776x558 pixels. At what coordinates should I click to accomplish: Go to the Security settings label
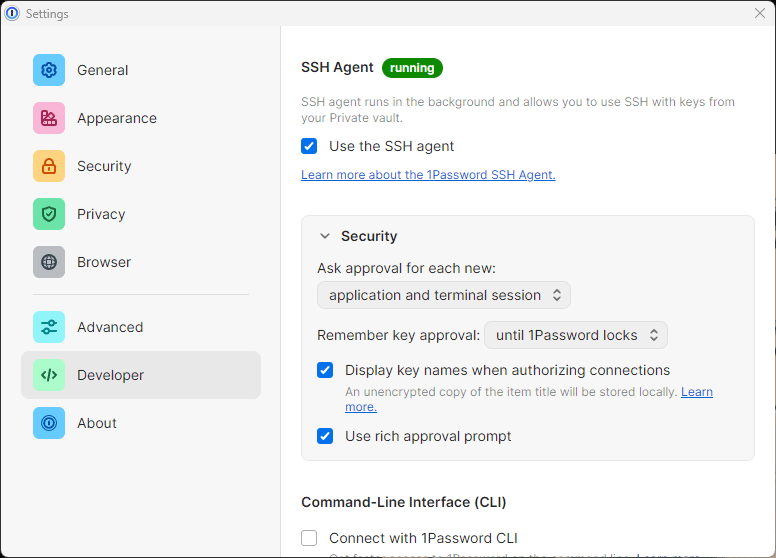tap(104, 166)
